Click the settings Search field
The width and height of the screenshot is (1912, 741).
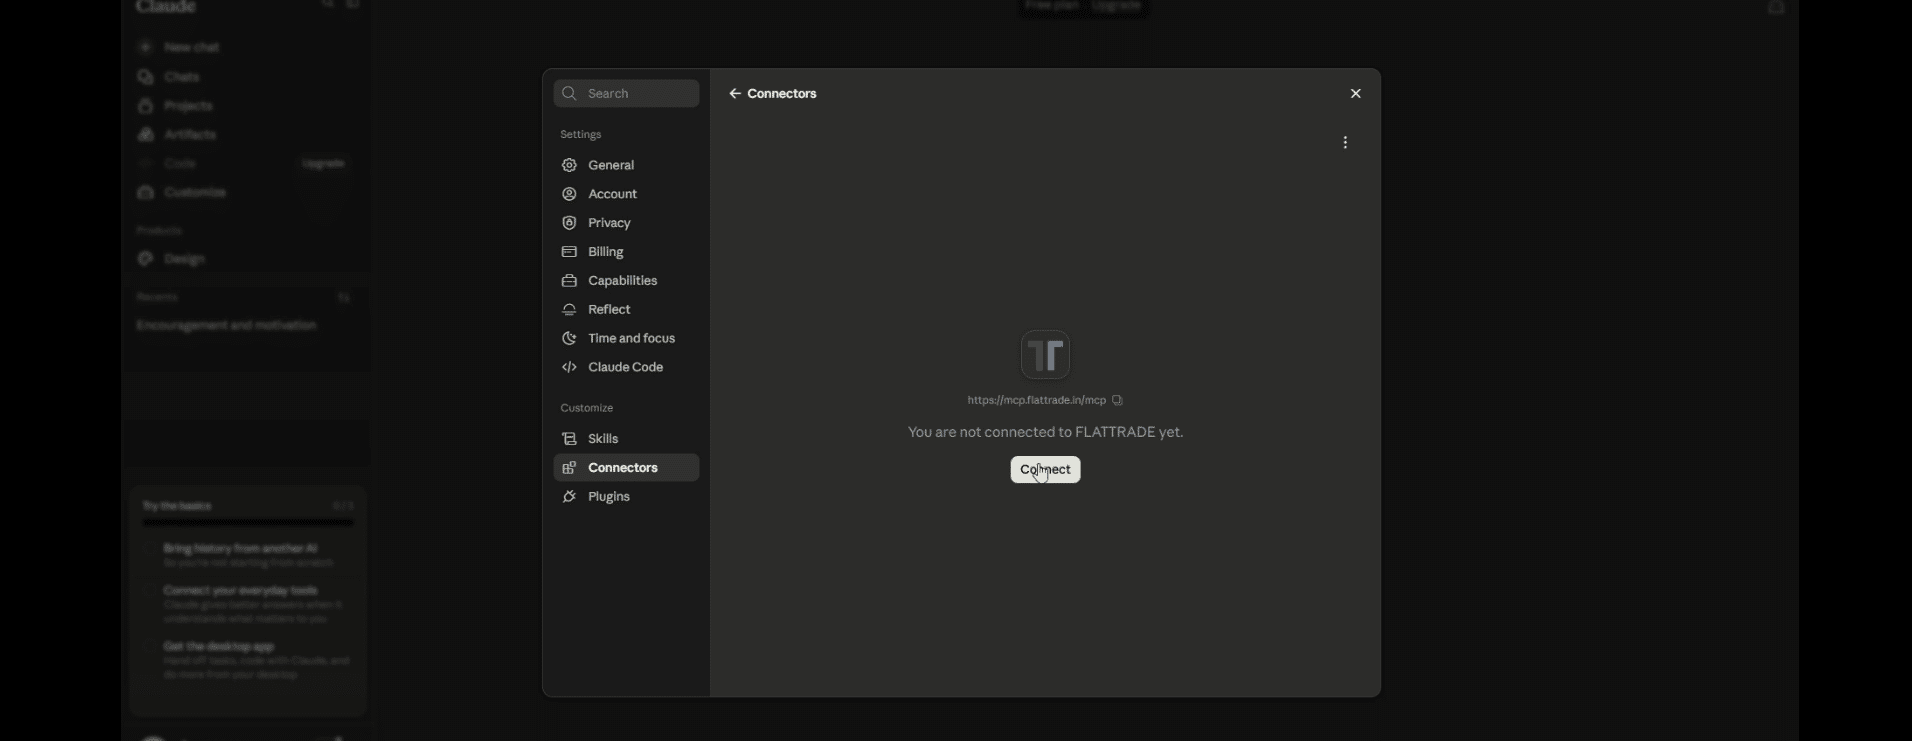[626, 94]
